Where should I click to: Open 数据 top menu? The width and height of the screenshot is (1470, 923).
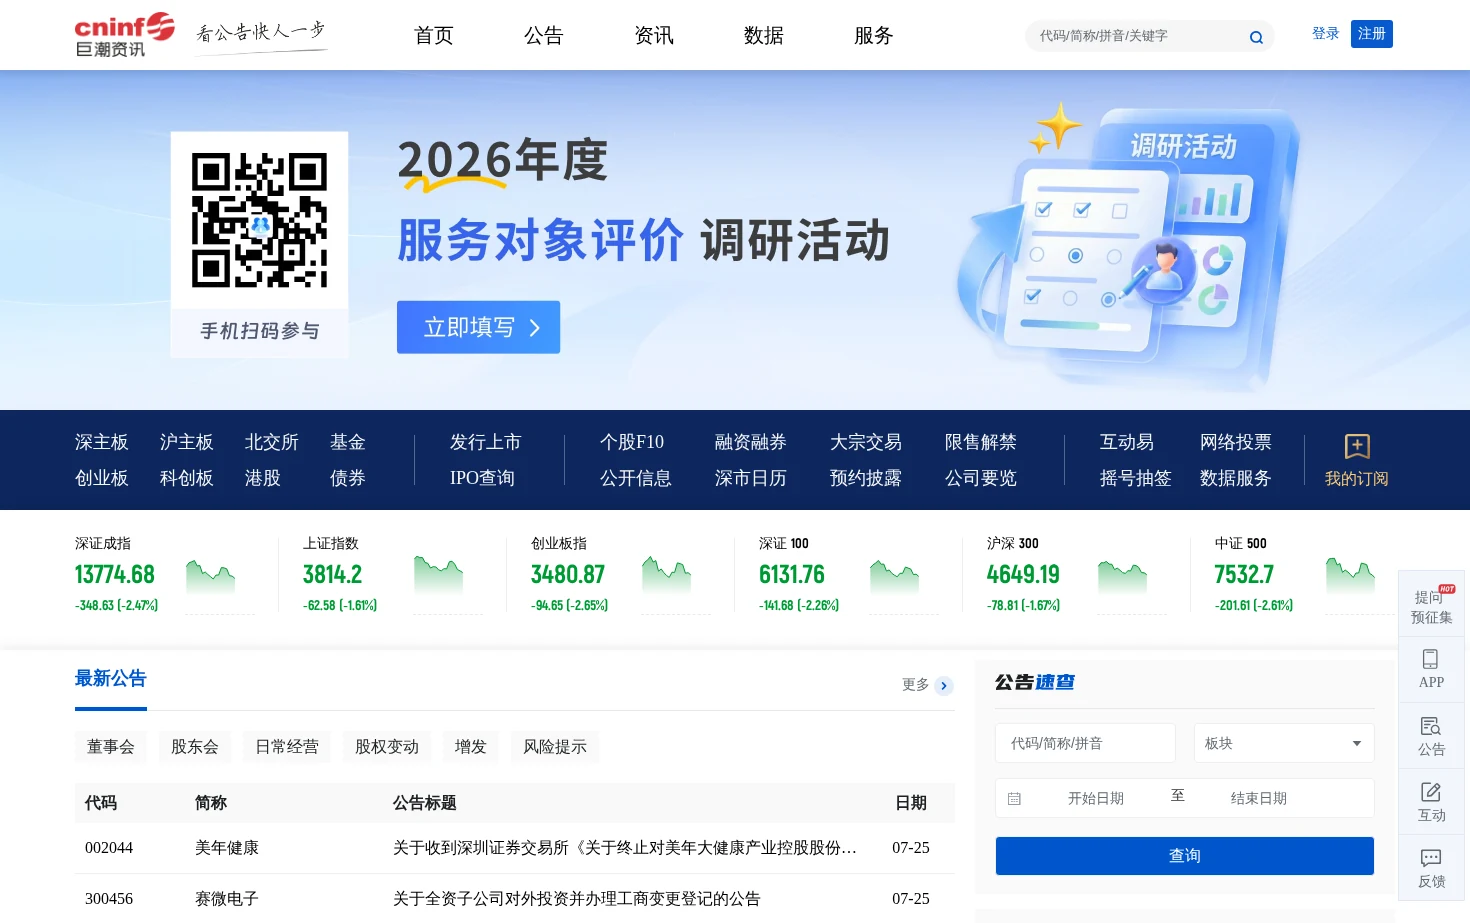(x=764, y=36)
